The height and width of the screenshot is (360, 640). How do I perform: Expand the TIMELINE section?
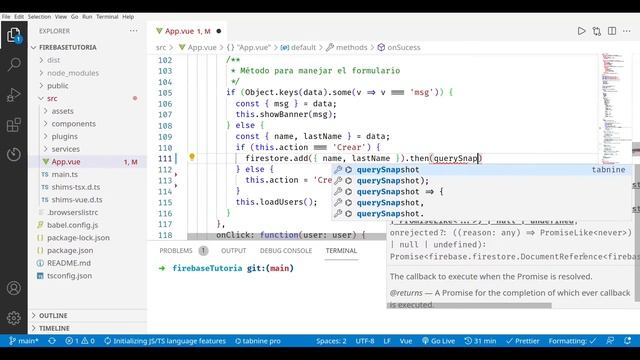(88, 328)
